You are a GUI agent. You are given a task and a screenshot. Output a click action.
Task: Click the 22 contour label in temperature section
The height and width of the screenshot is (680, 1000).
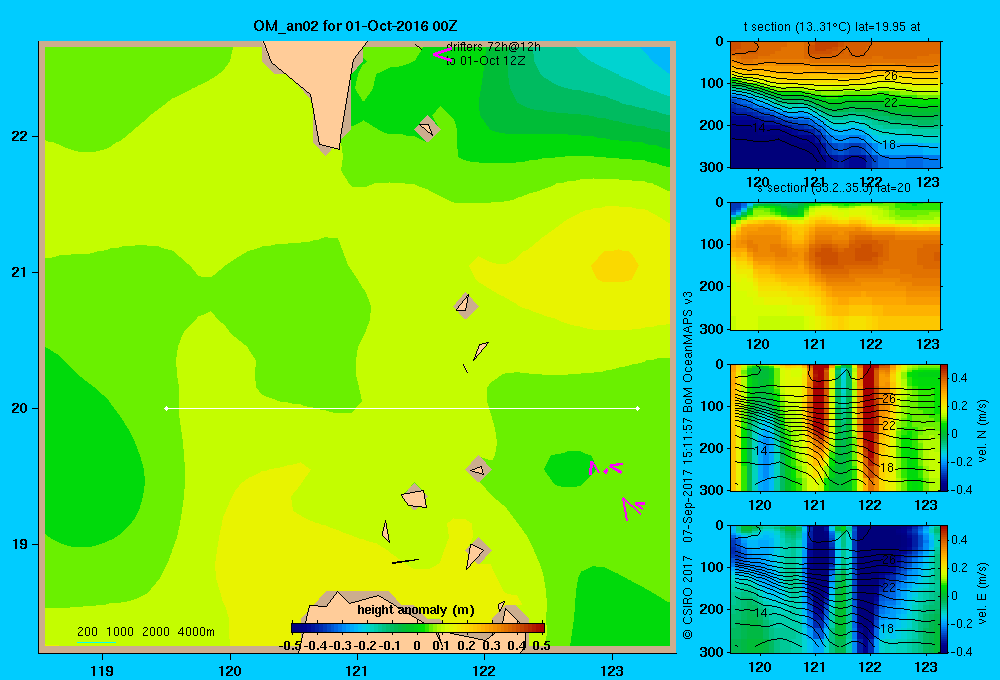point(890,102)
